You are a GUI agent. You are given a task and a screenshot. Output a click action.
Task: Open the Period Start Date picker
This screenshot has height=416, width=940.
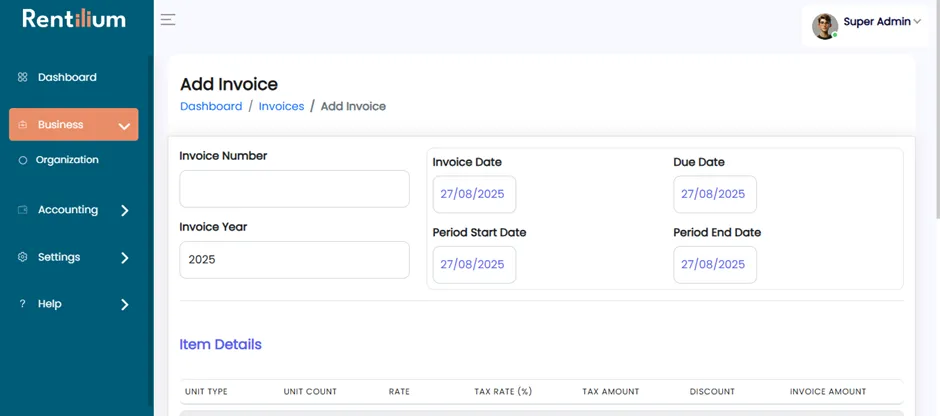(x=474, y=265)
